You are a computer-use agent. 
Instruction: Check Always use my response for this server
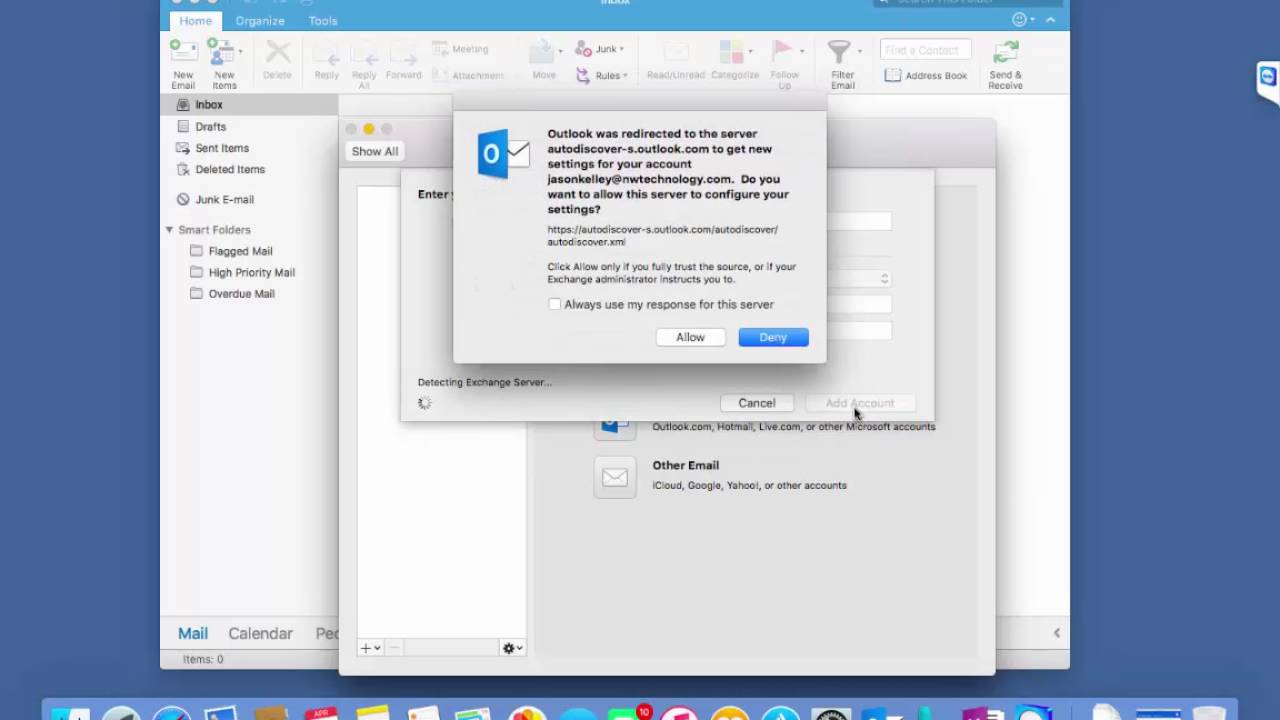[x=555, y=304]
